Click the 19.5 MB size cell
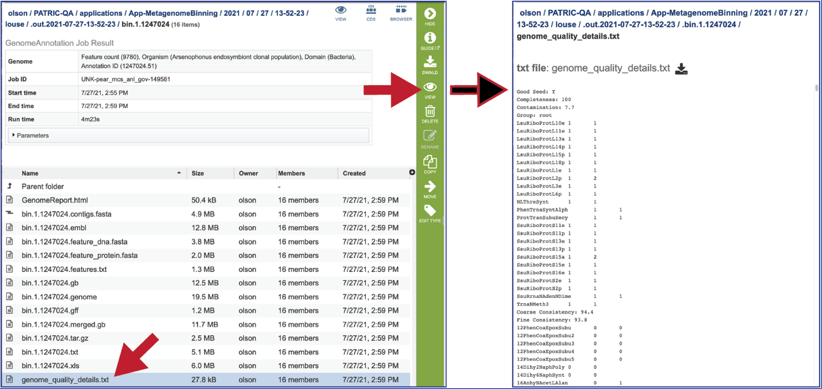Viewport: 822px width, 389px height. pos(203,297)
